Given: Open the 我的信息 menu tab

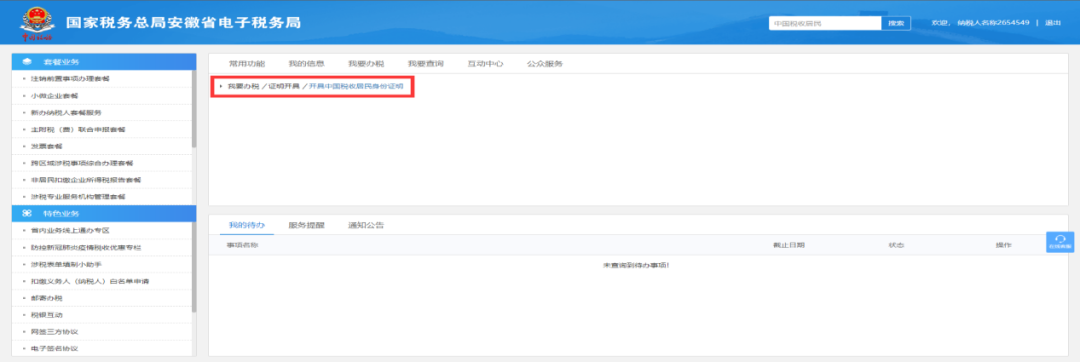Looking at the screenshot, I should pos(307,63).
